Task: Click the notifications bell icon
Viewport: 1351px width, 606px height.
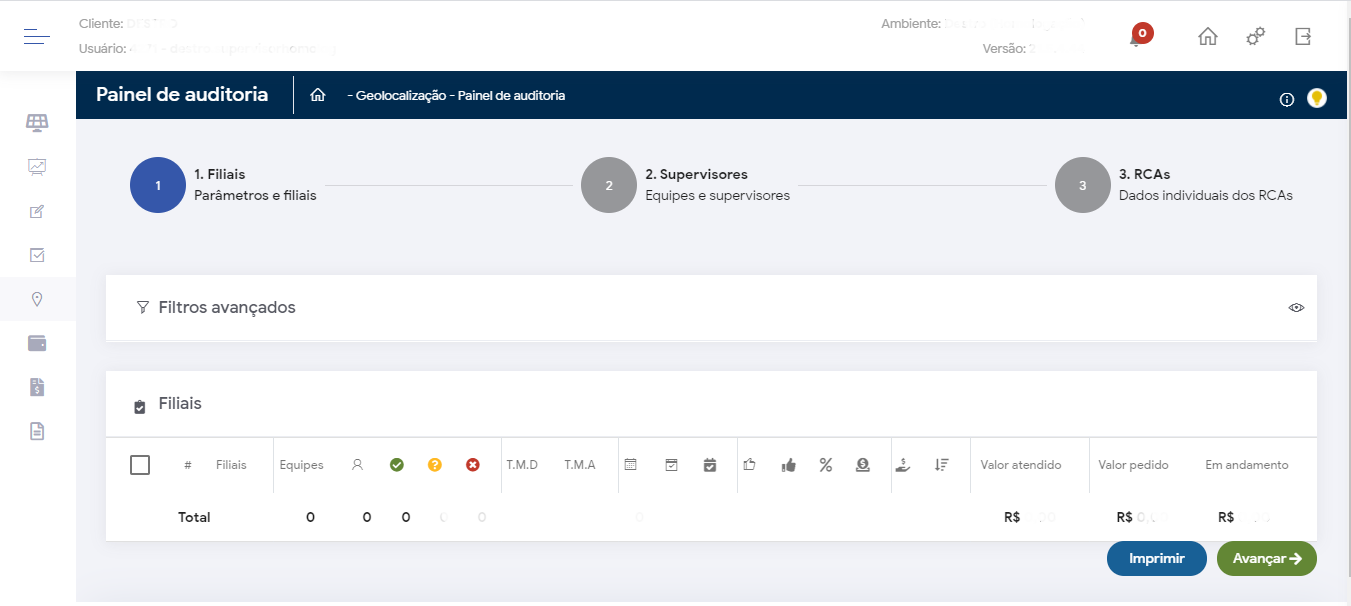Action: coord(1136,38)
